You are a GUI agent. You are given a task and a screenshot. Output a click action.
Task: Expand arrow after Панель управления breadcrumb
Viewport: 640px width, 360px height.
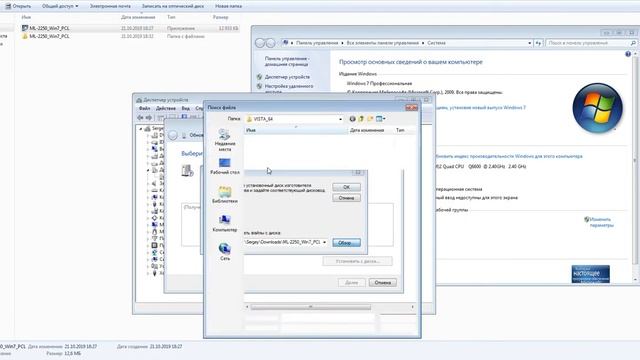coord(342,43)
